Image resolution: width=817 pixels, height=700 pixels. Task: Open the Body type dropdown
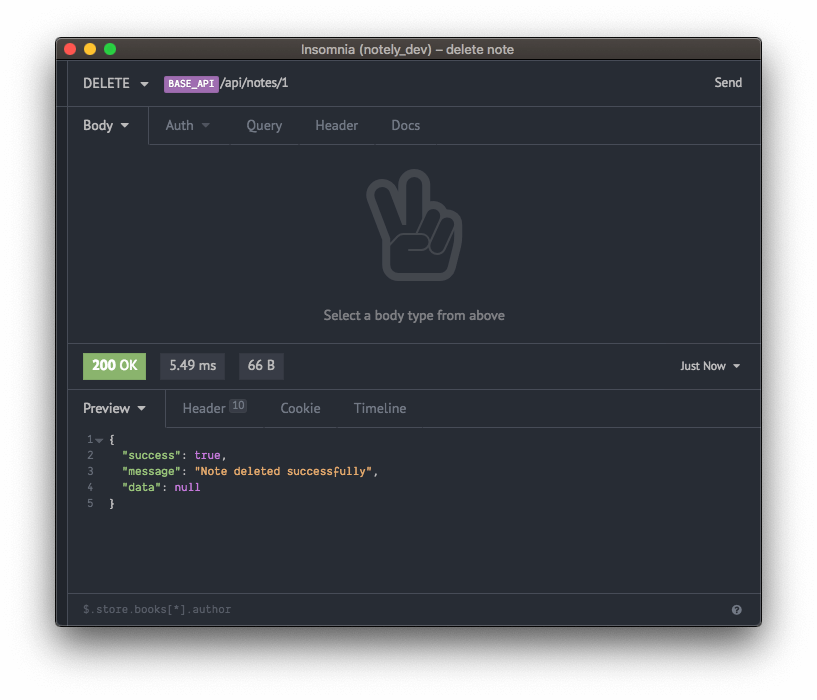click(107, 126)
